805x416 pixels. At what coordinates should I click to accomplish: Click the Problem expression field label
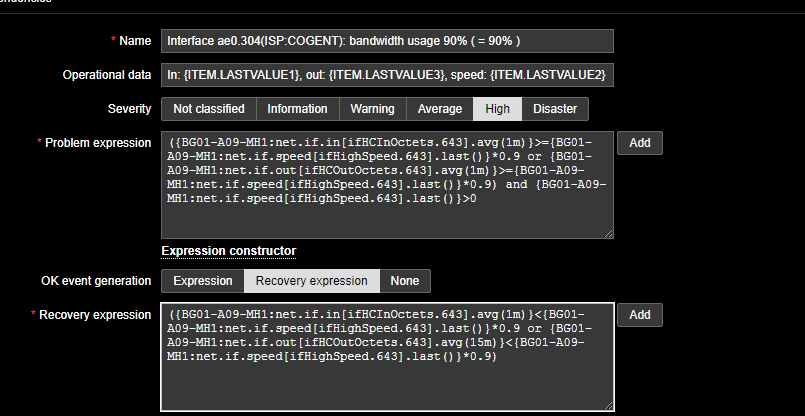[99, 143]
